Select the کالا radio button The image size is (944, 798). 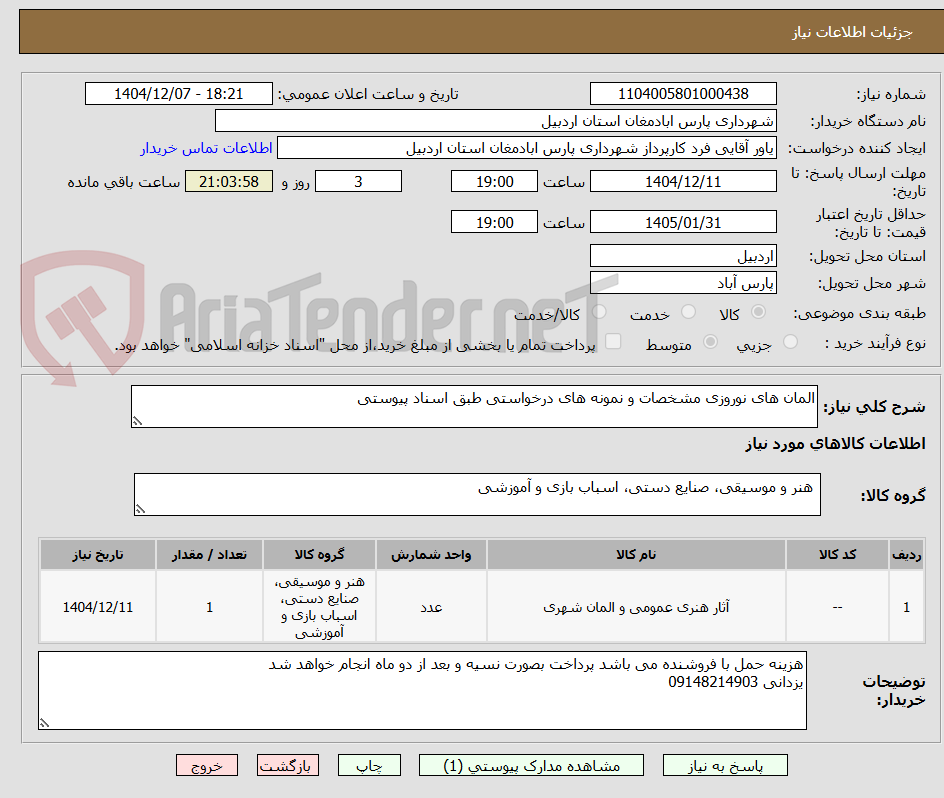[759, 311]
